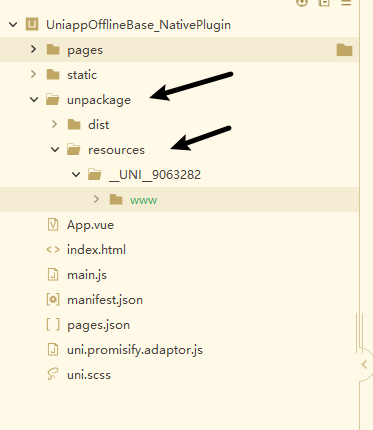Select the www folder label

pyautogui.click(x=144, y=200)
